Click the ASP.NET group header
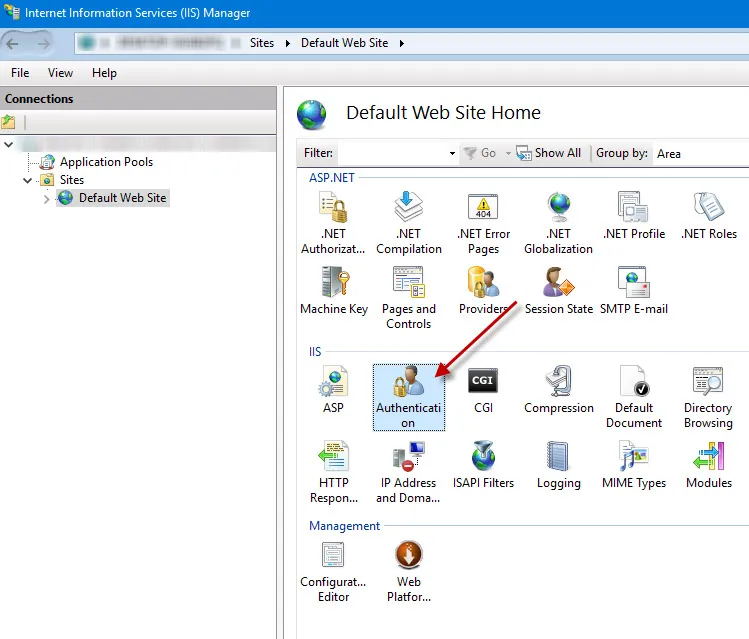This screenshot has height=639, width=749. [x=332, y=178]
